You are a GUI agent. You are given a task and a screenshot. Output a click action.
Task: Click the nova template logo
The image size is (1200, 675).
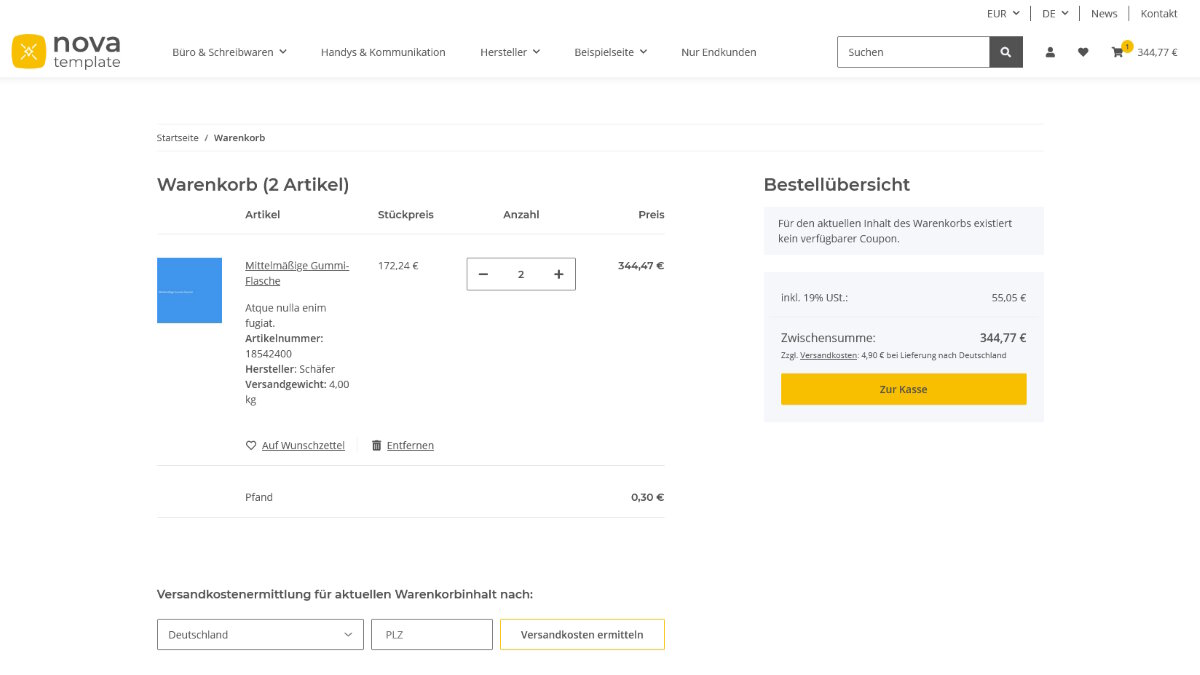tap(66, 51)
